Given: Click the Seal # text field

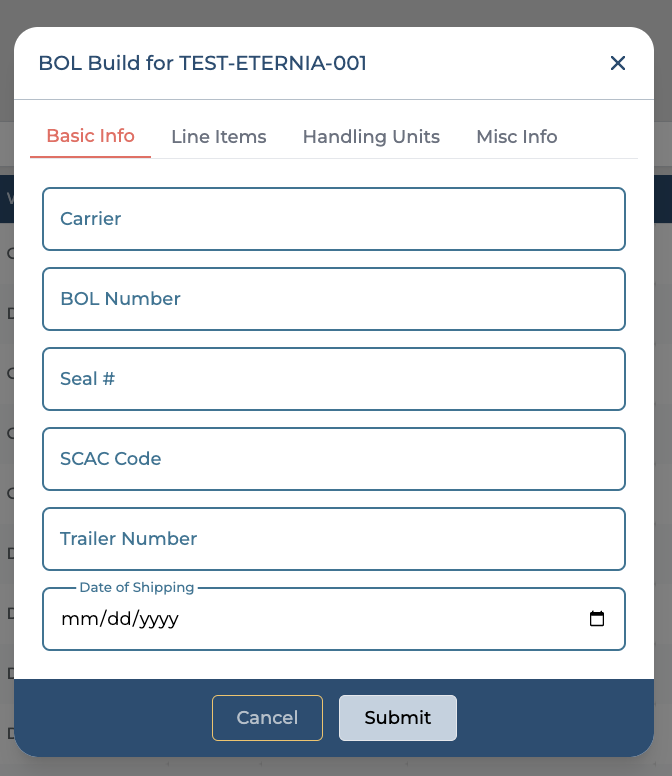Looking at the screenshot, I should [333, 379].
